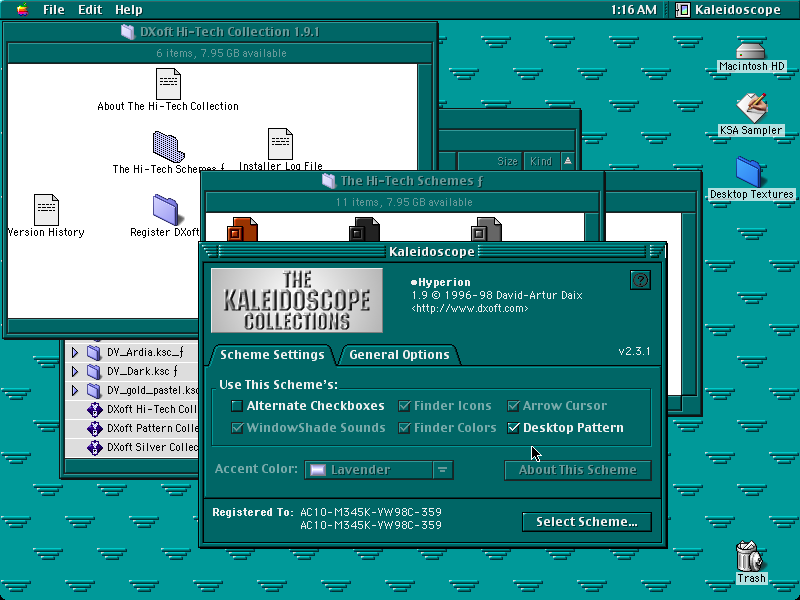Screen dimensions: 800x600
Task: Click the clock showing 1:16 AM
Action: tap(634, 10)
